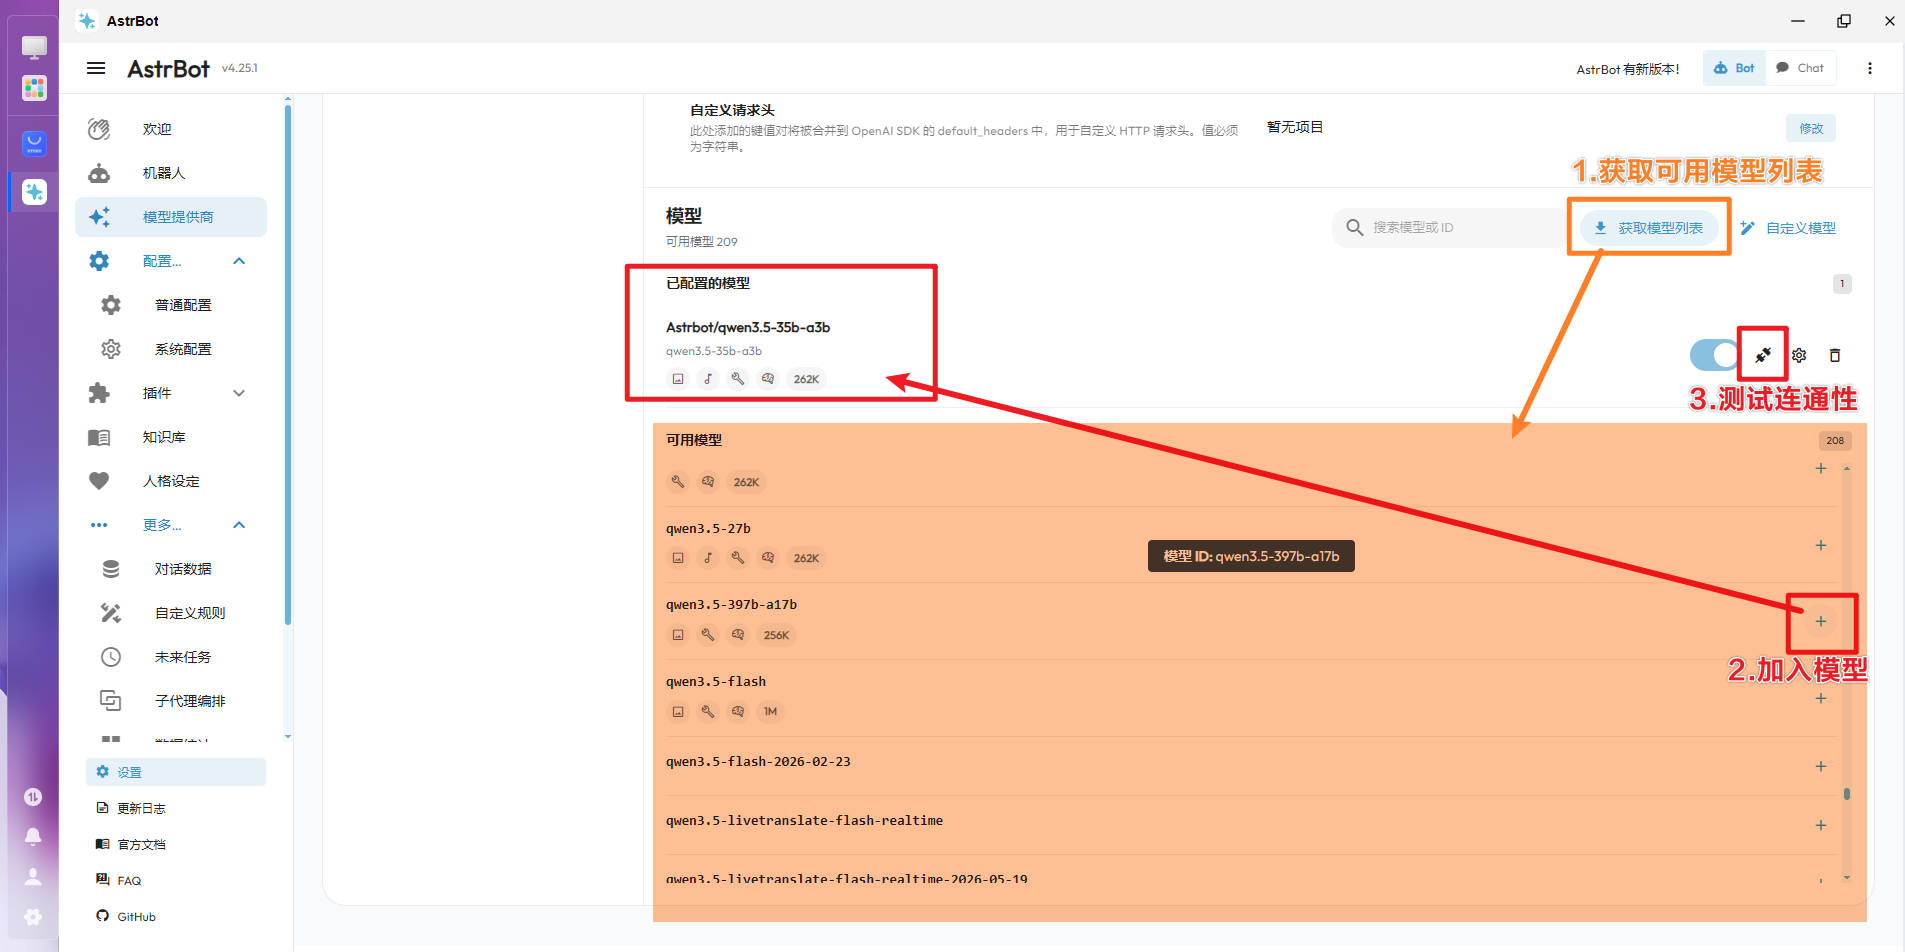The height and width of the screenshot is (952, 1905).
Task: Open 子代理编排 page
Action: click(x=171, y=701)
